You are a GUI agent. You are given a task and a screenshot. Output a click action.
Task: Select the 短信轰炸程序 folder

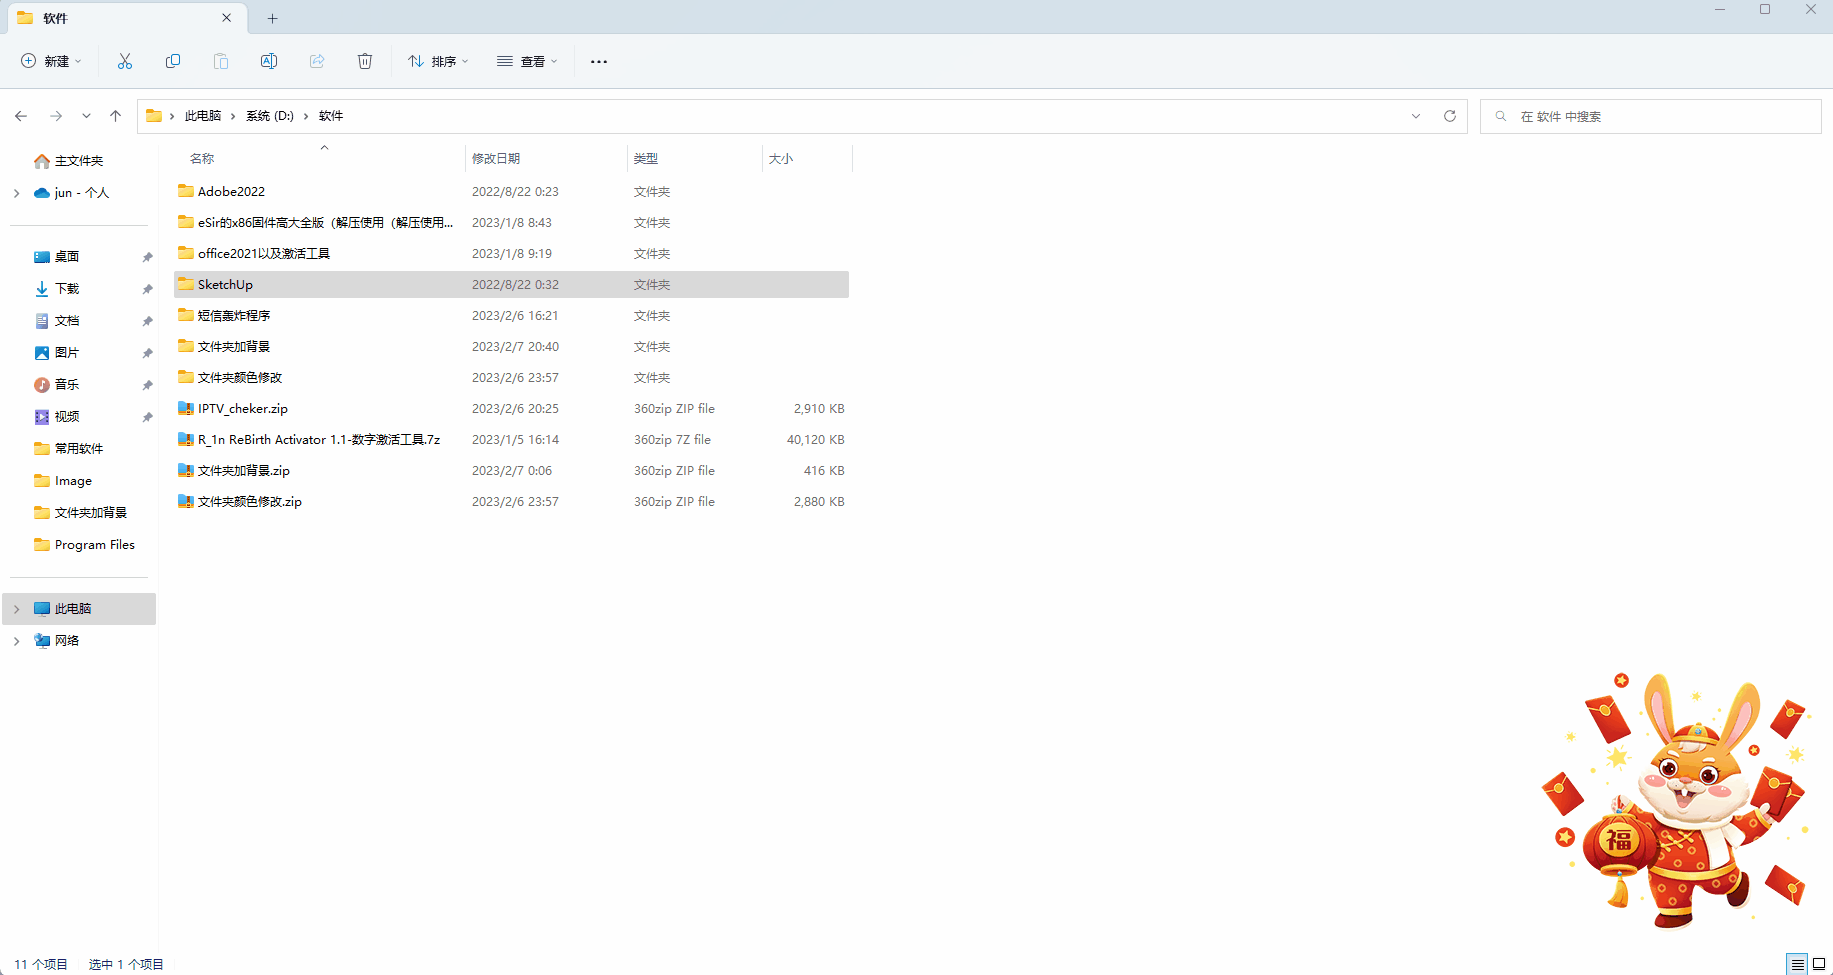511,316
